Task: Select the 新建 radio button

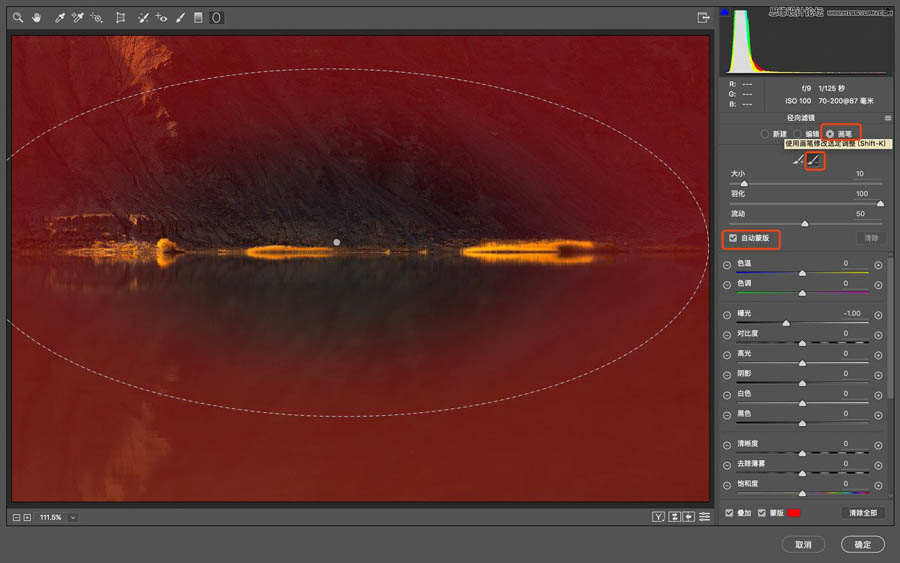Action: click(765, 133)
